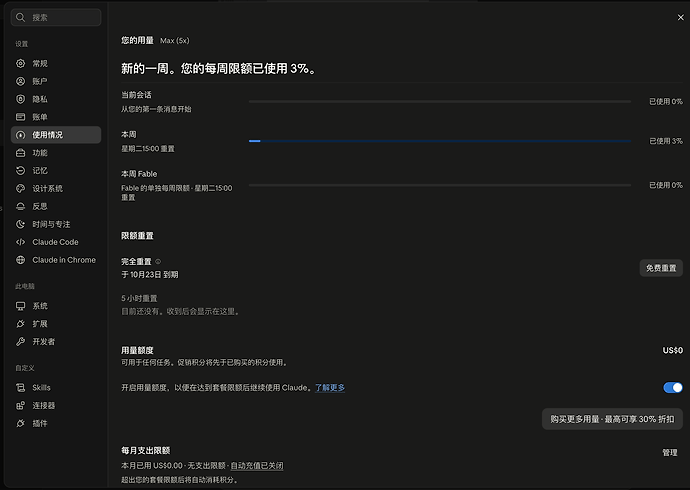Viewport: 690px width, 490px height.
Task: Click the 每月支出限额 heading
Action: (x=146, y=450)
